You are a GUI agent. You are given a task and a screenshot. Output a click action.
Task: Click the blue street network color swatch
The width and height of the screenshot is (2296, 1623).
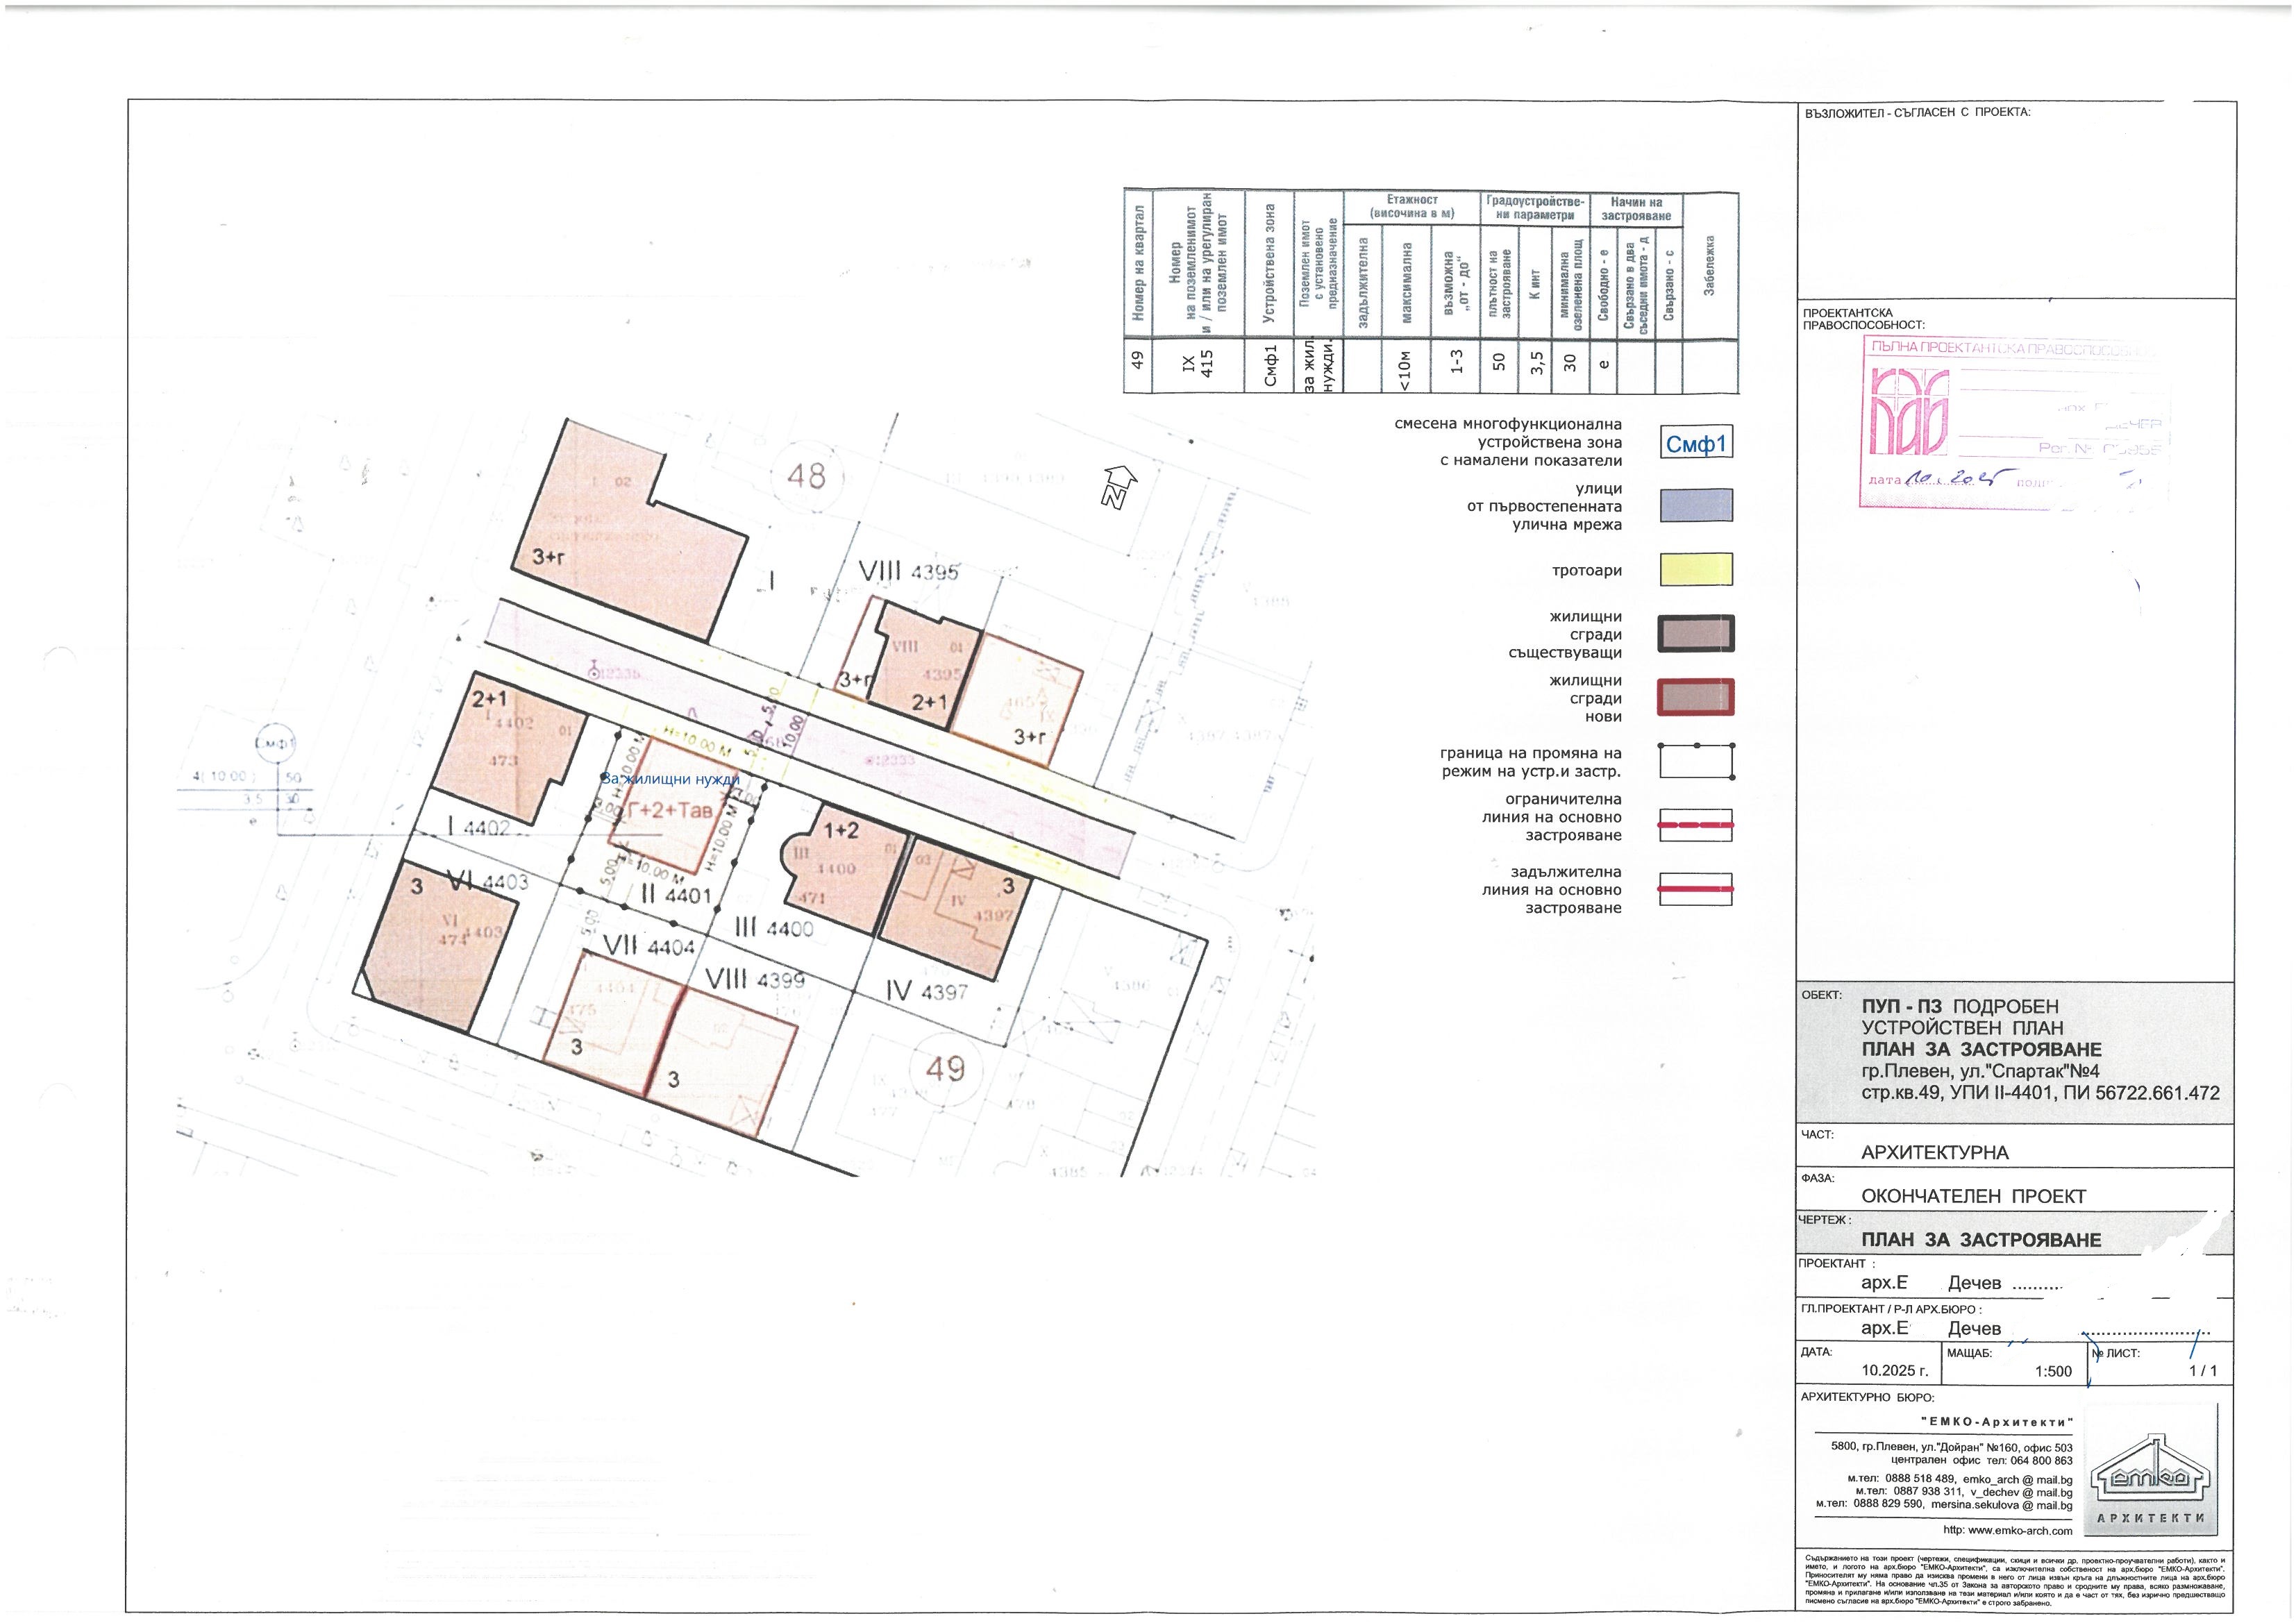pos(1696,506)
